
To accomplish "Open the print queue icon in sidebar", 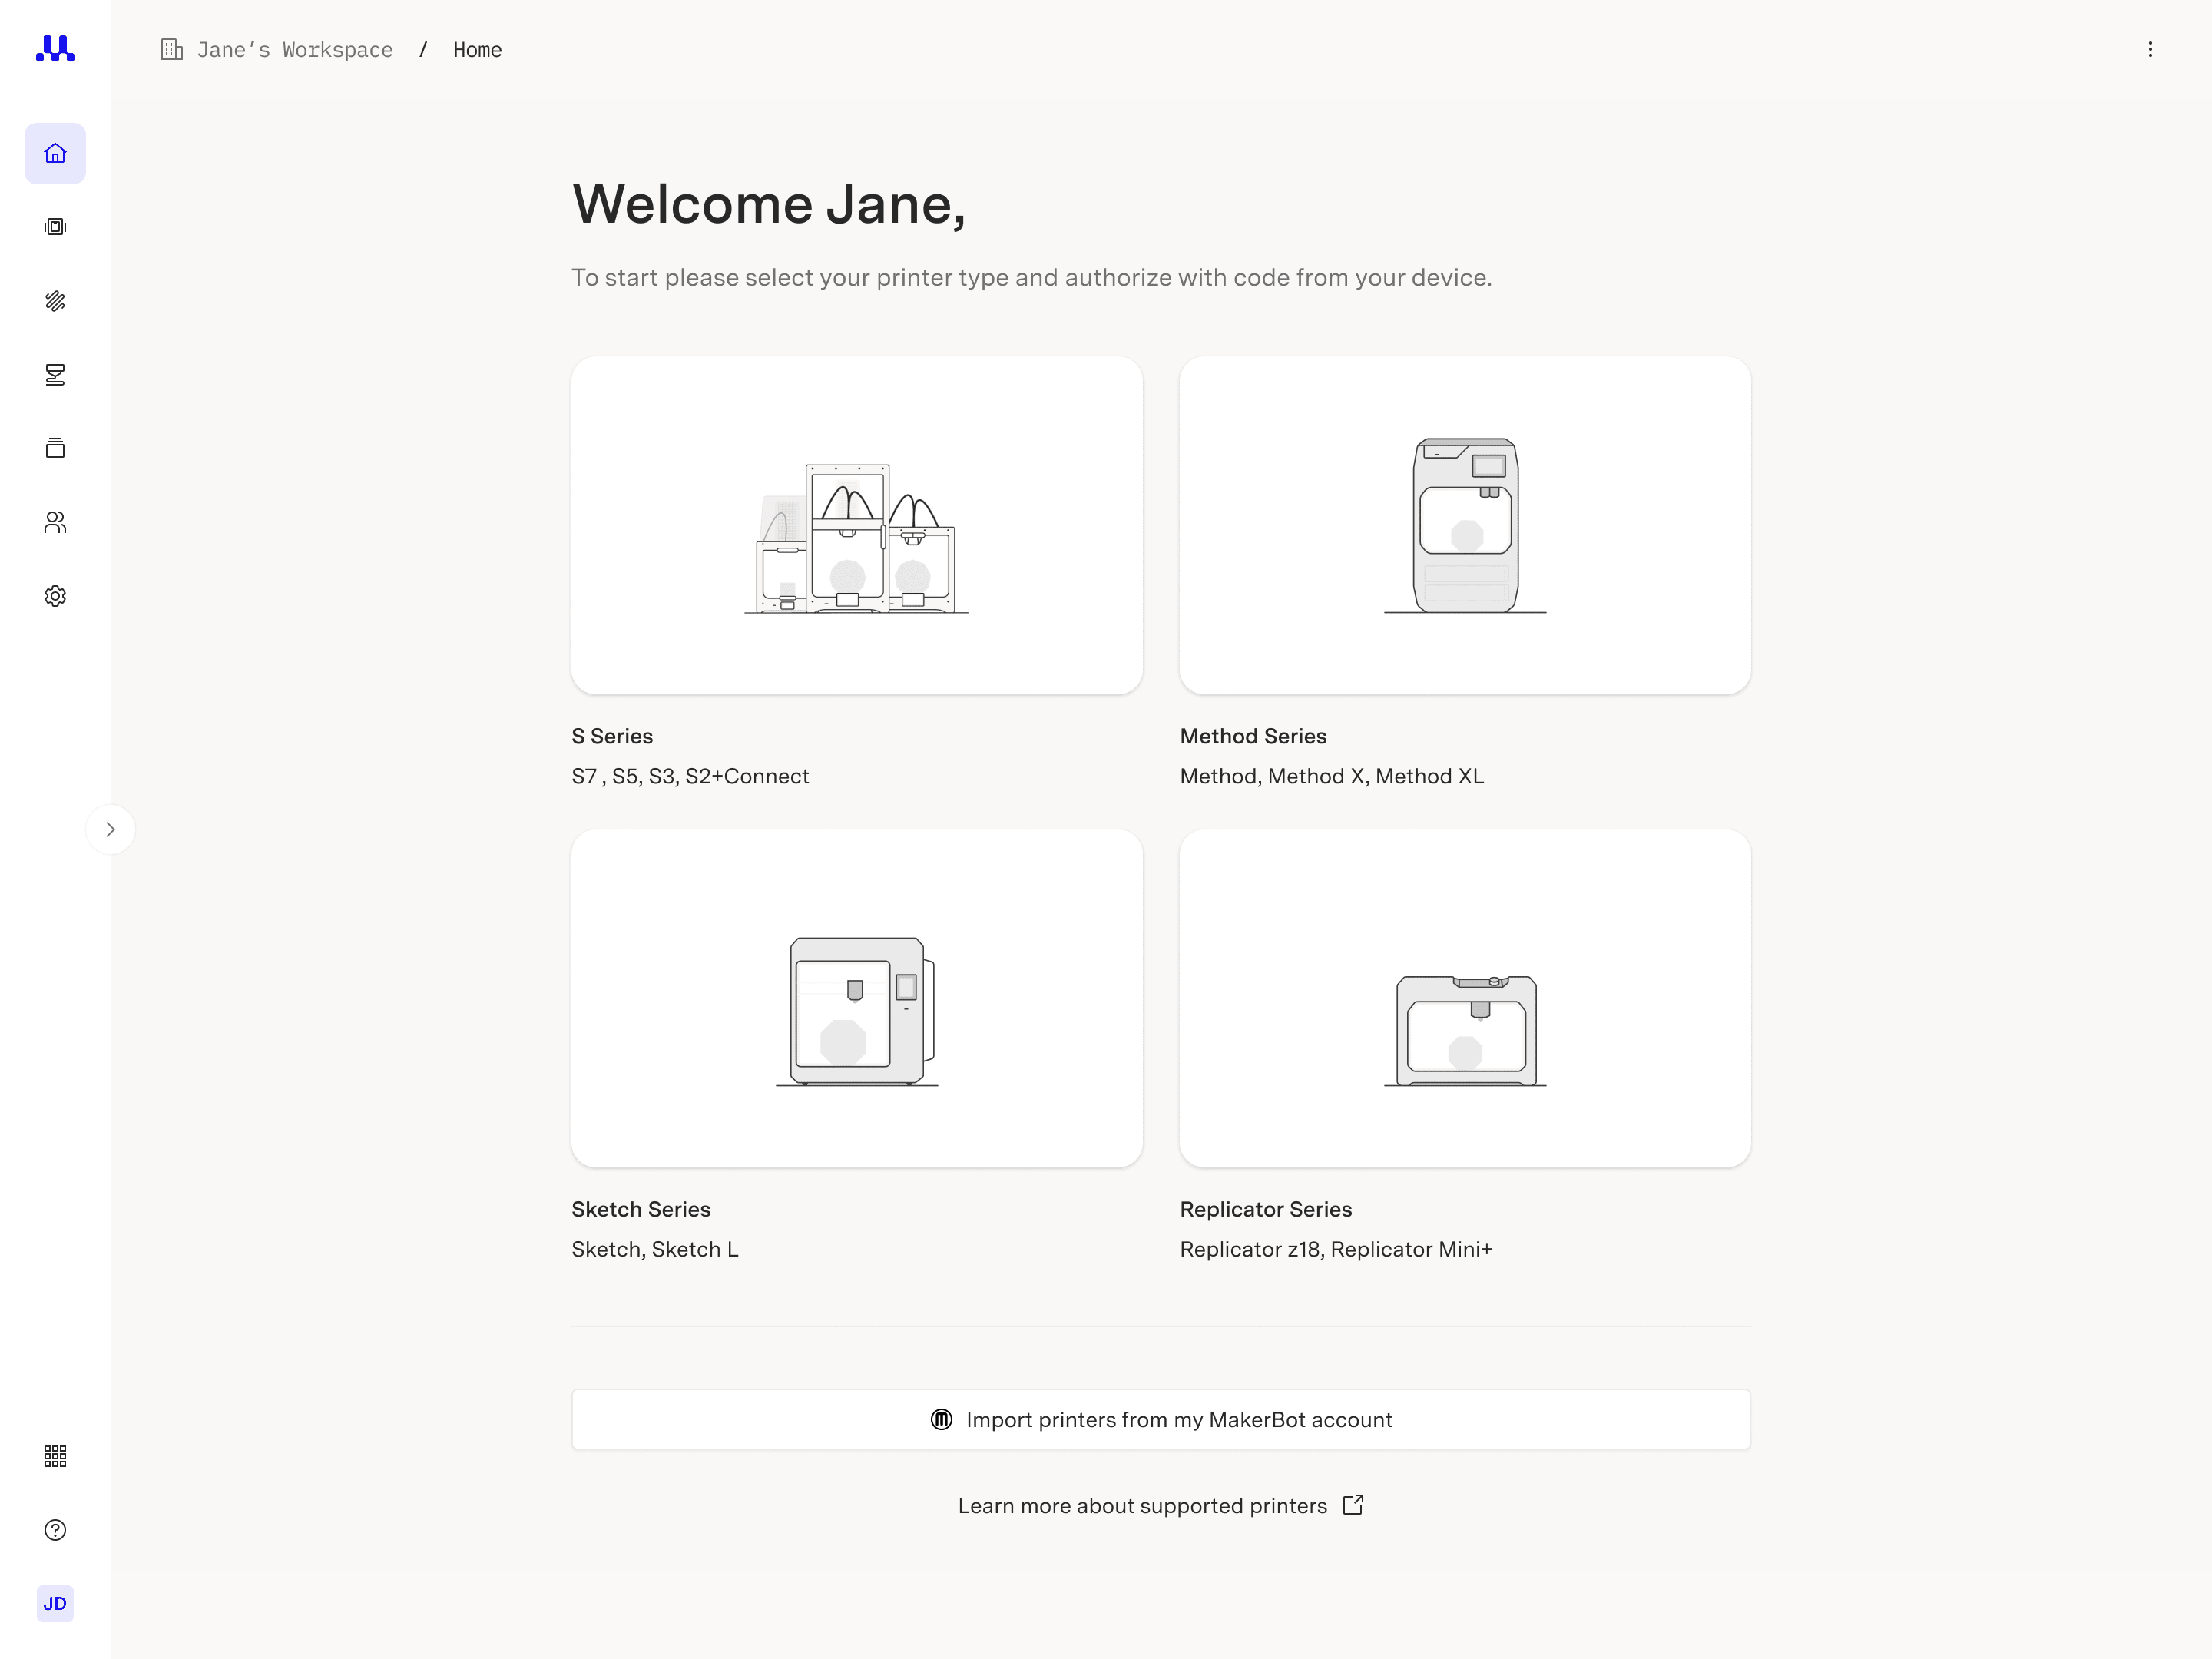I will point(55,375).
